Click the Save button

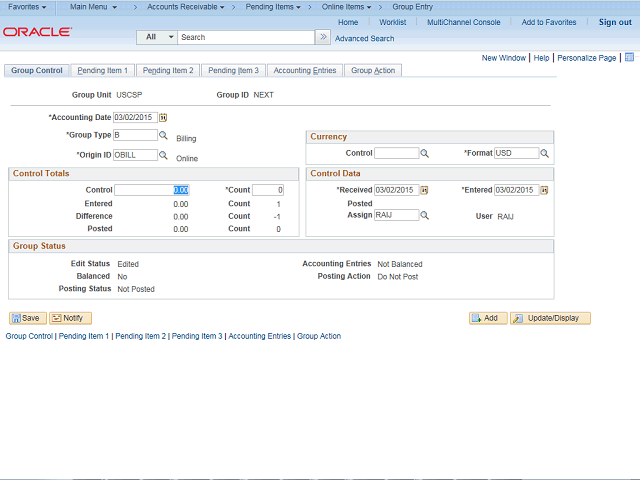pos(27,318)
